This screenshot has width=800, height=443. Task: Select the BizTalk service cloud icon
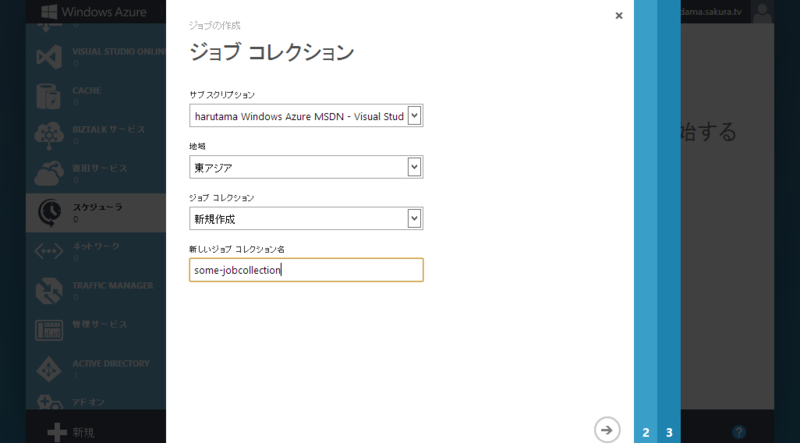click(49, 134)
